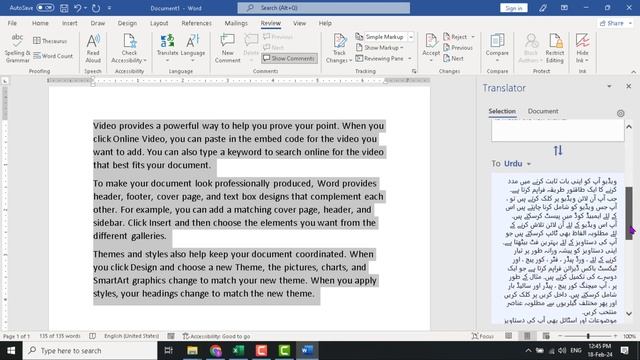Switch to Read Mode view in status bar
Viewport: 640px width, 360px height.
(508, 336)
